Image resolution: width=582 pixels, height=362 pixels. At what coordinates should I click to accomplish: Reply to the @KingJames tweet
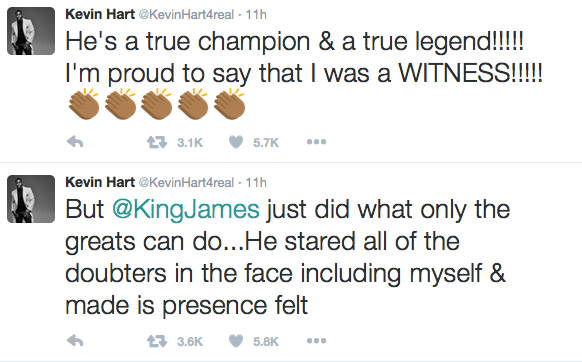[x=75, y=340]
